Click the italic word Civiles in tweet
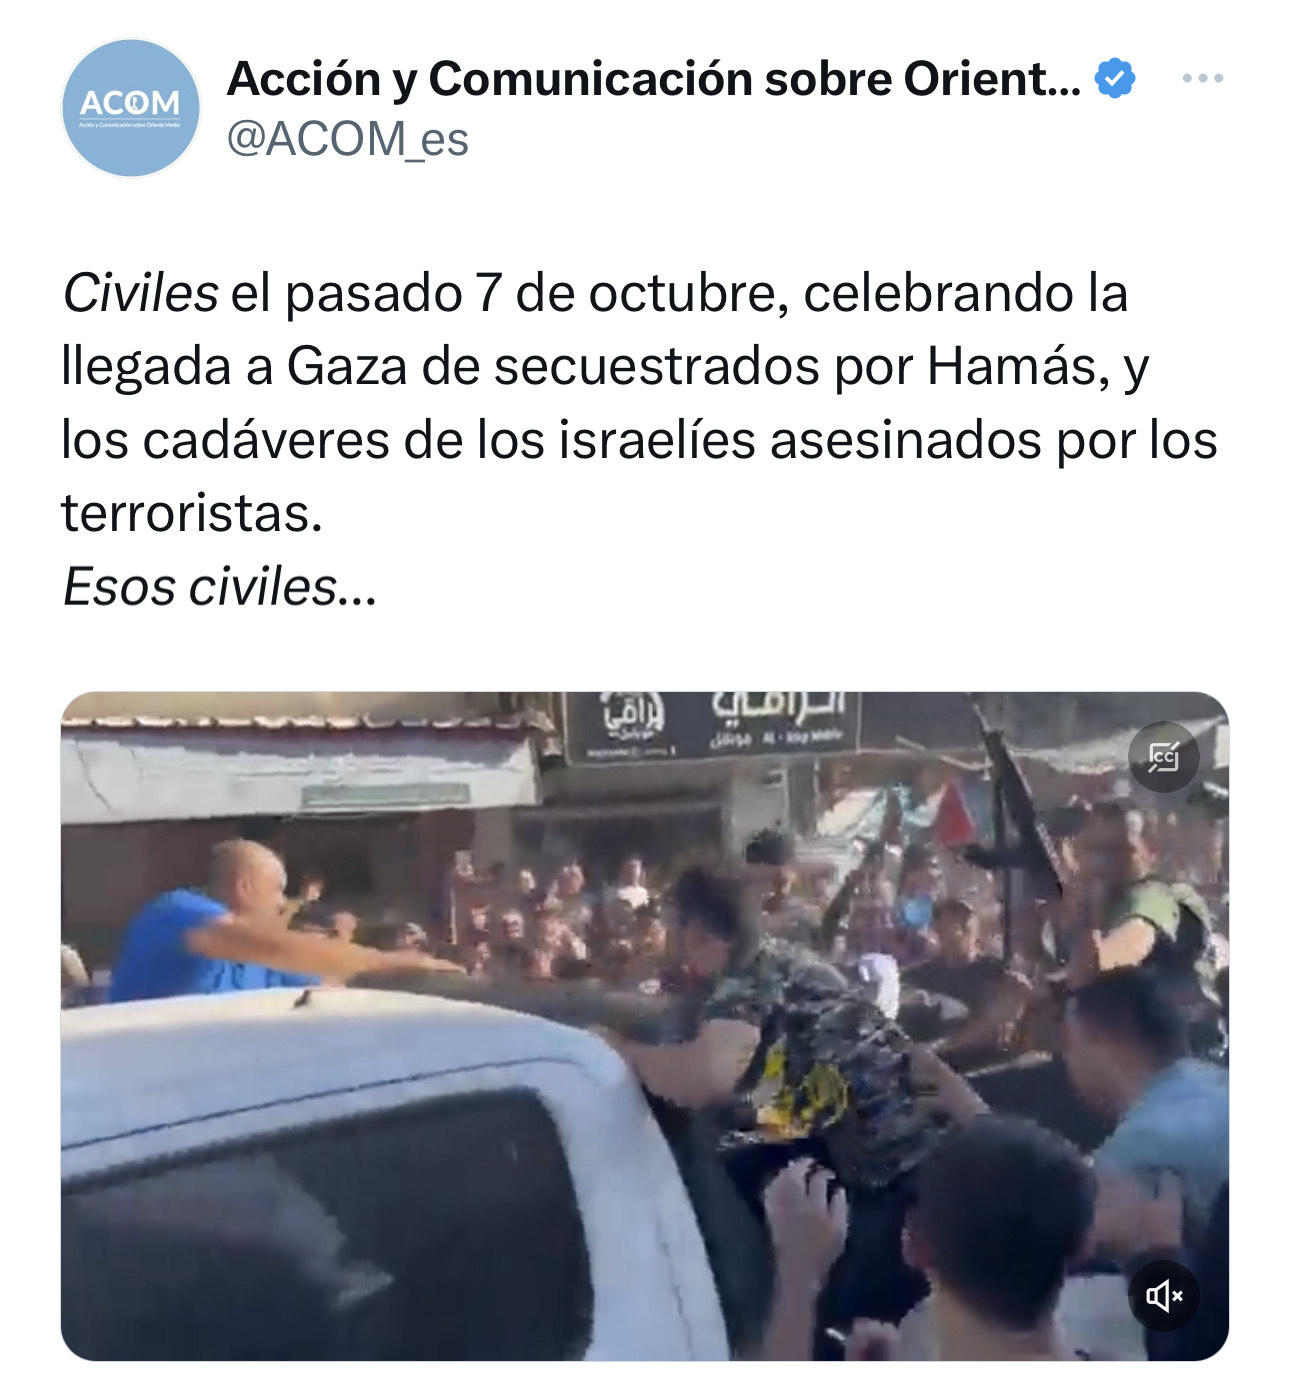This screenshot has width=1290, height=1396. [x=140, y=294]
